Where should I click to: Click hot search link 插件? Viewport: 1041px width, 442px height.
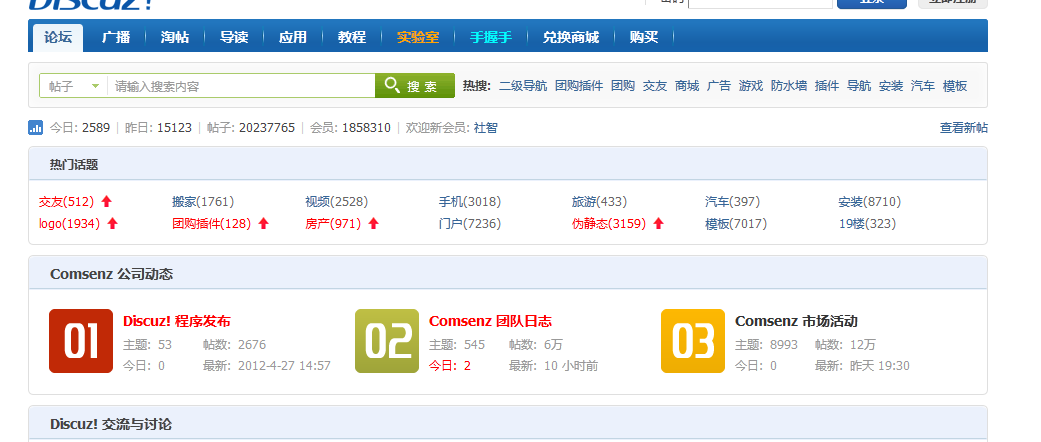[827, 86]
